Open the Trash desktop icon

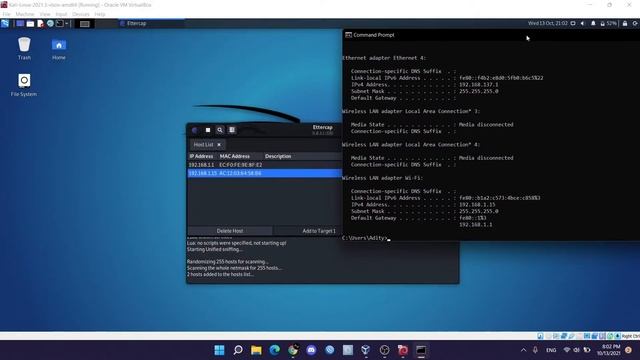pyautogui.click(x=24, y=49)
